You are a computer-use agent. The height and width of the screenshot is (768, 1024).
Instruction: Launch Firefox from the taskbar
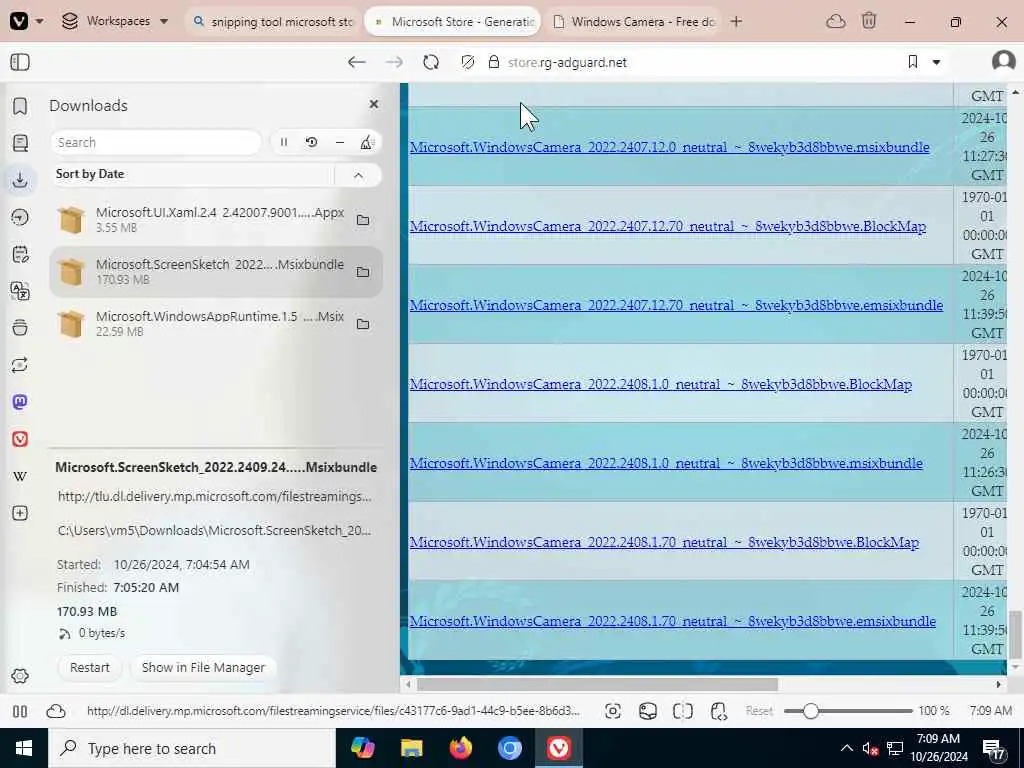460,748
